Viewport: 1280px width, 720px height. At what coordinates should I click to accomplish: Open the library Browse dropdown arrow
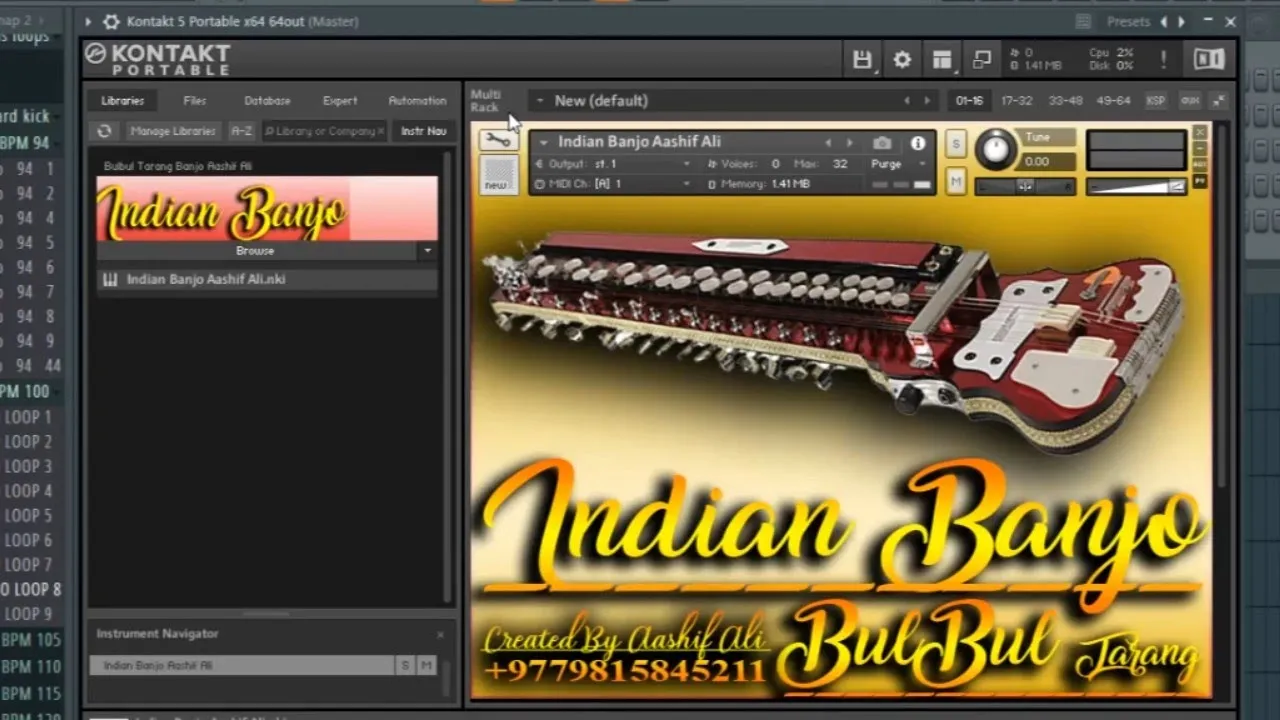pyautogui.click(x=427, y=251)
